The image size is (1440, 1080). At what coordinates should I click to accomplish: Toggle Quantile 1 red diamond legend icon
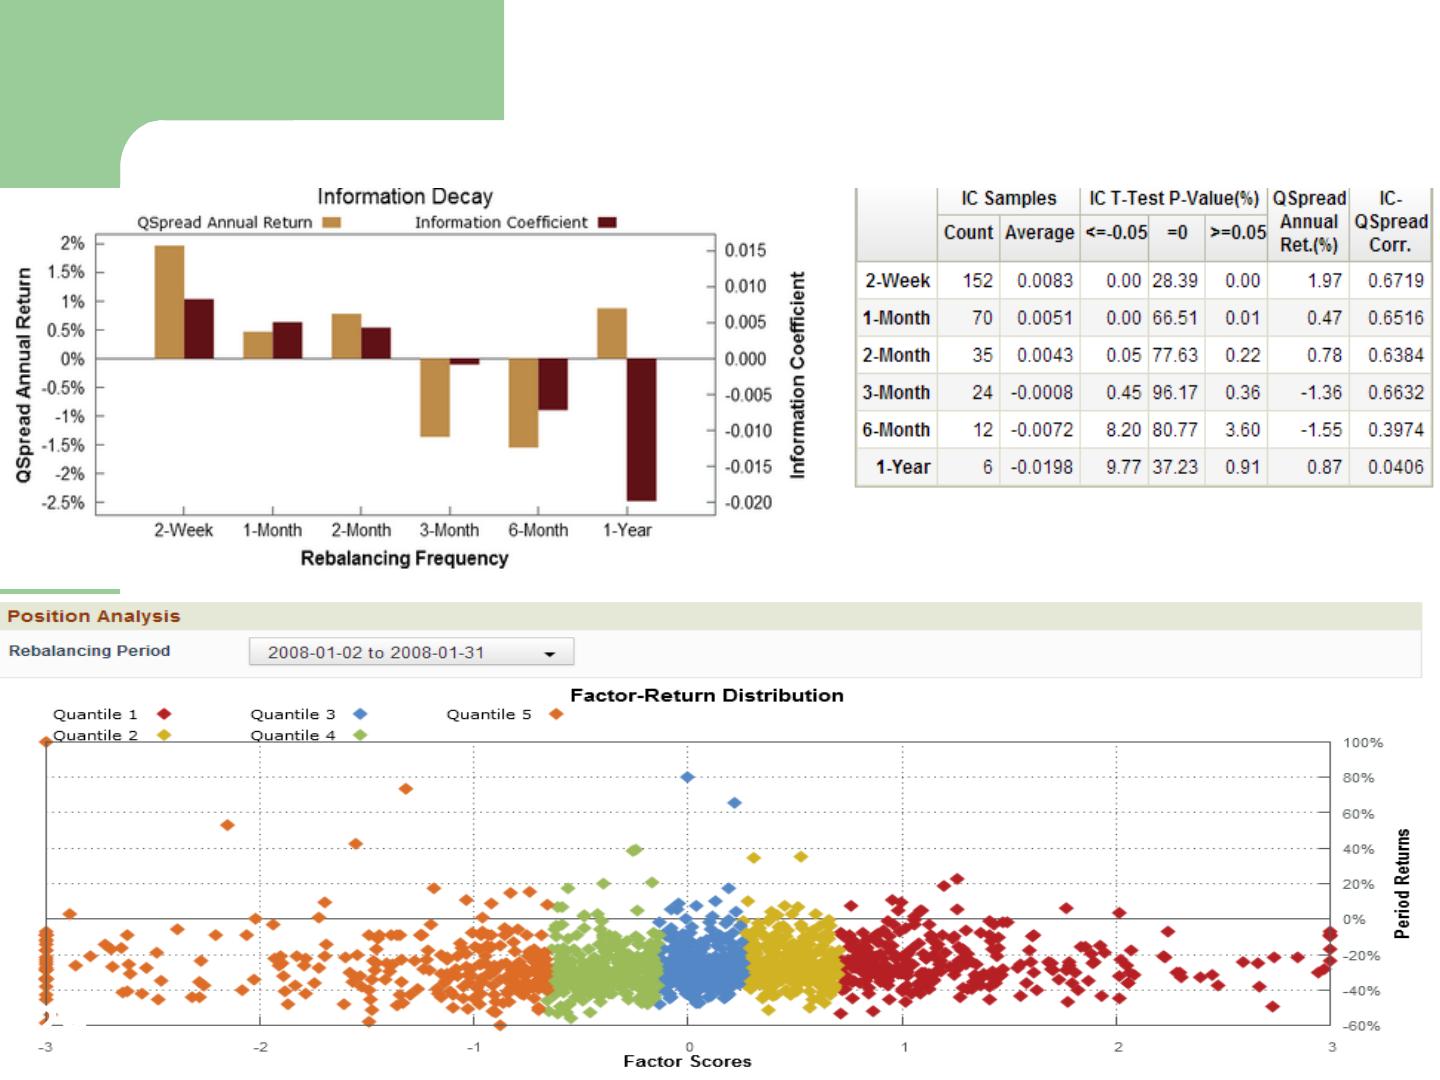[x=164, y=714]
